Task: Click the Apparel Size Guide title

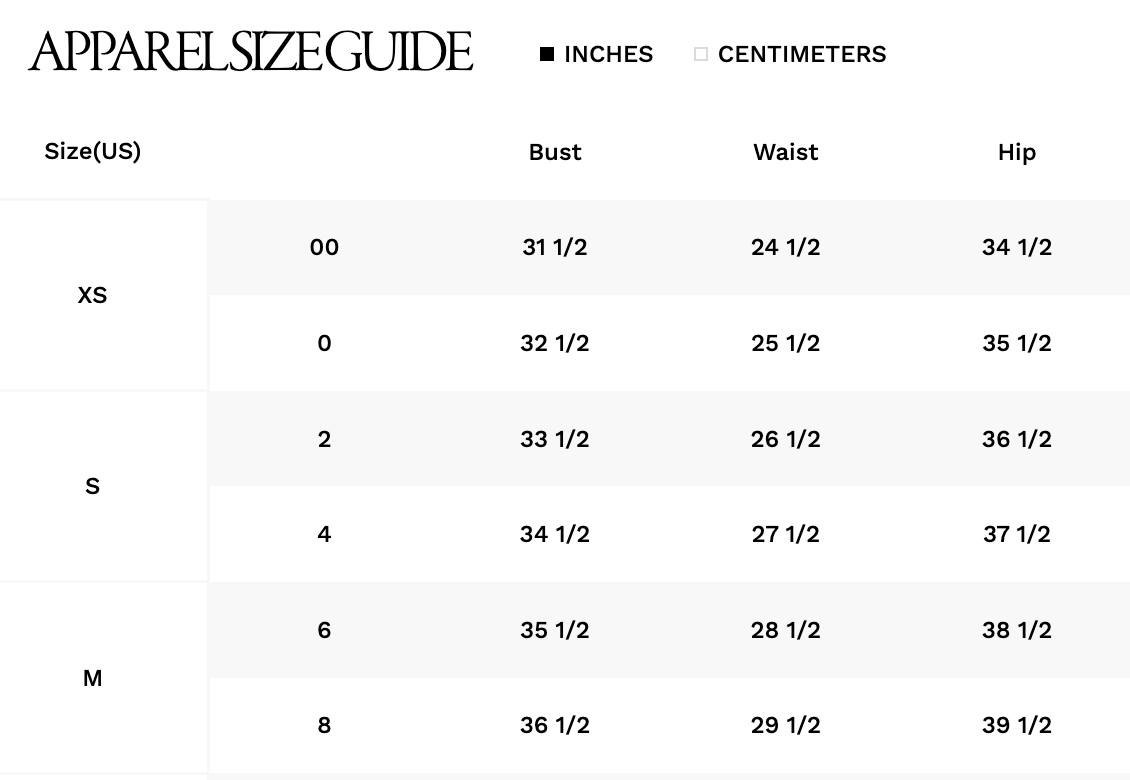Action: 250,52
